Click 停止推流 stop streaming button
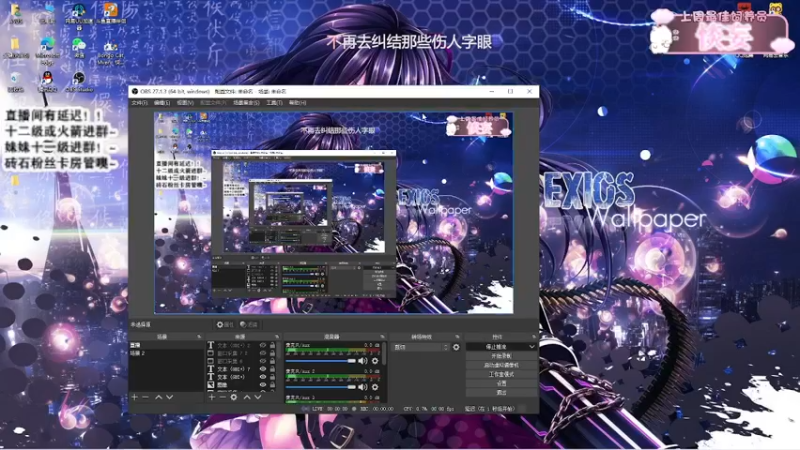This screenshot has width=800, height=450. (496, 346)
